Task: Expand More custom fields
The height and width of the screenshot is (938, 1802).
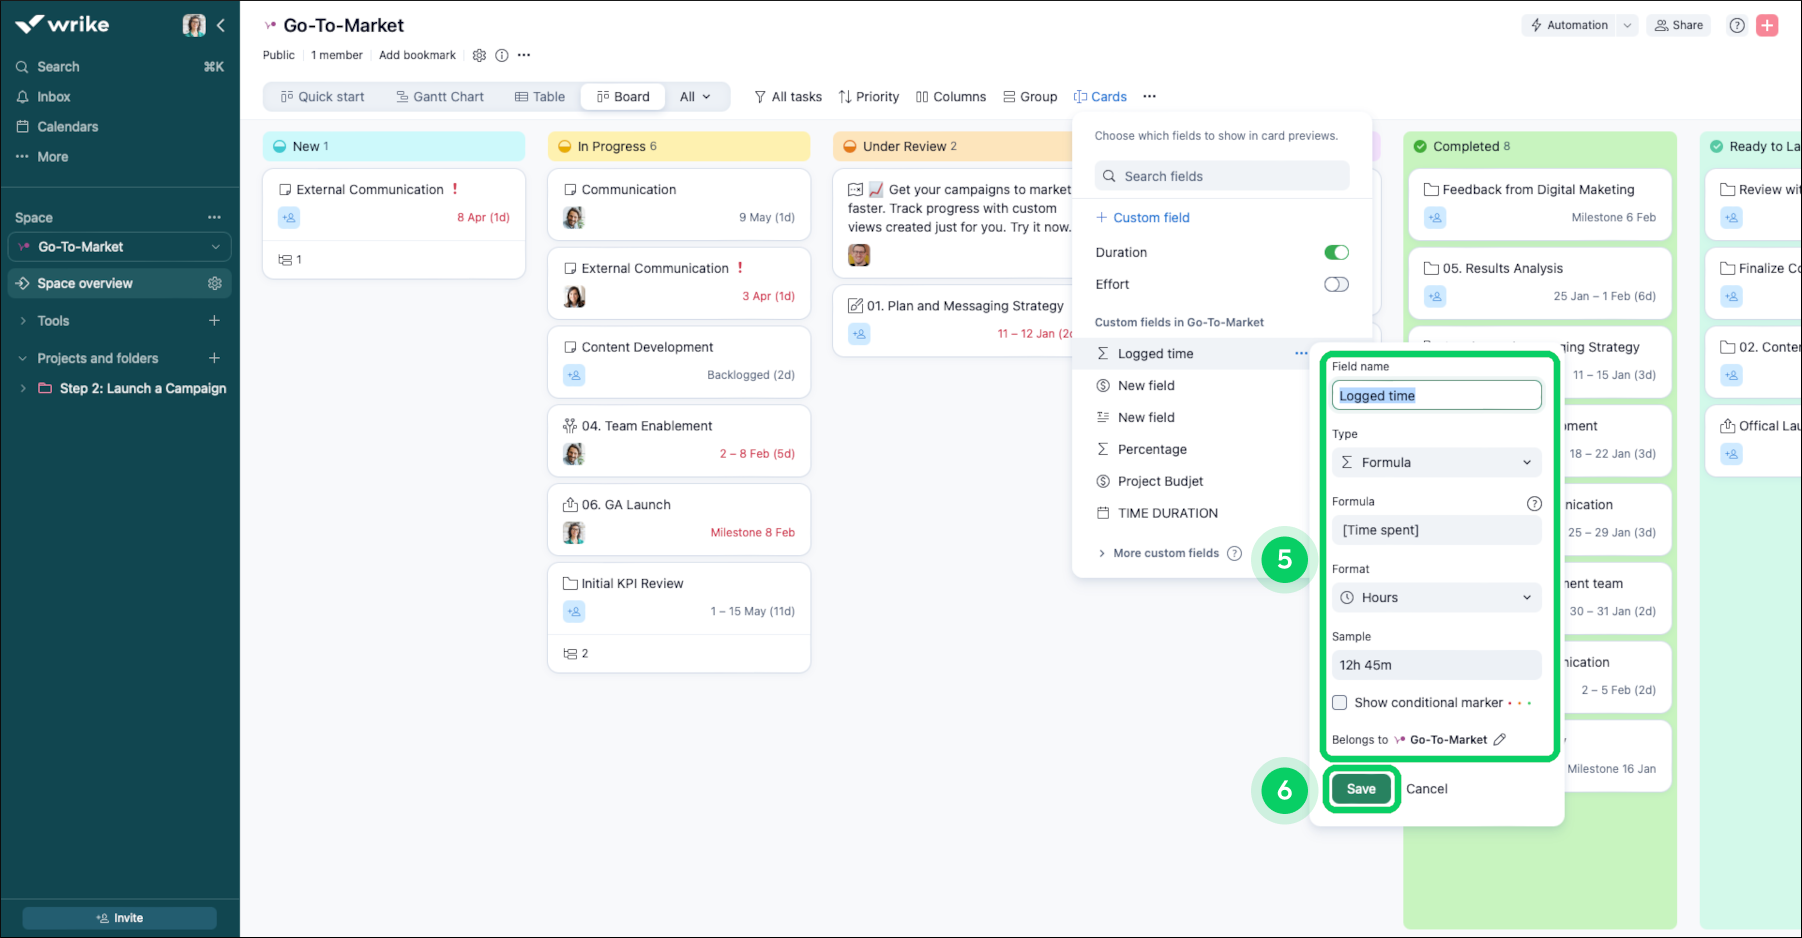Action: [x=1166, y=552]
